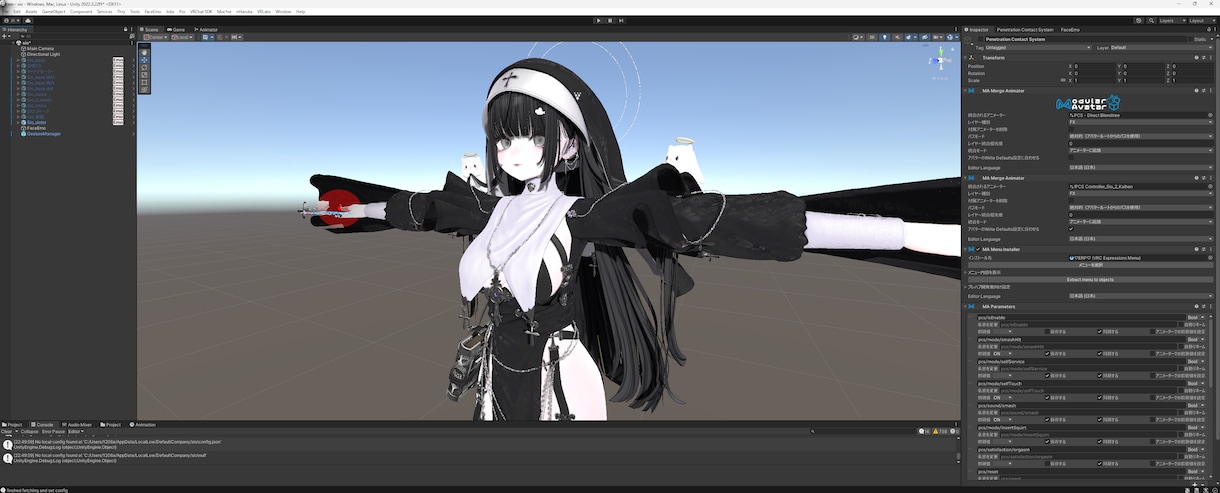The image size is (1220, 493).
Task: Switch to the Audio Mixer tab
Action: click(x=78, y=424)
